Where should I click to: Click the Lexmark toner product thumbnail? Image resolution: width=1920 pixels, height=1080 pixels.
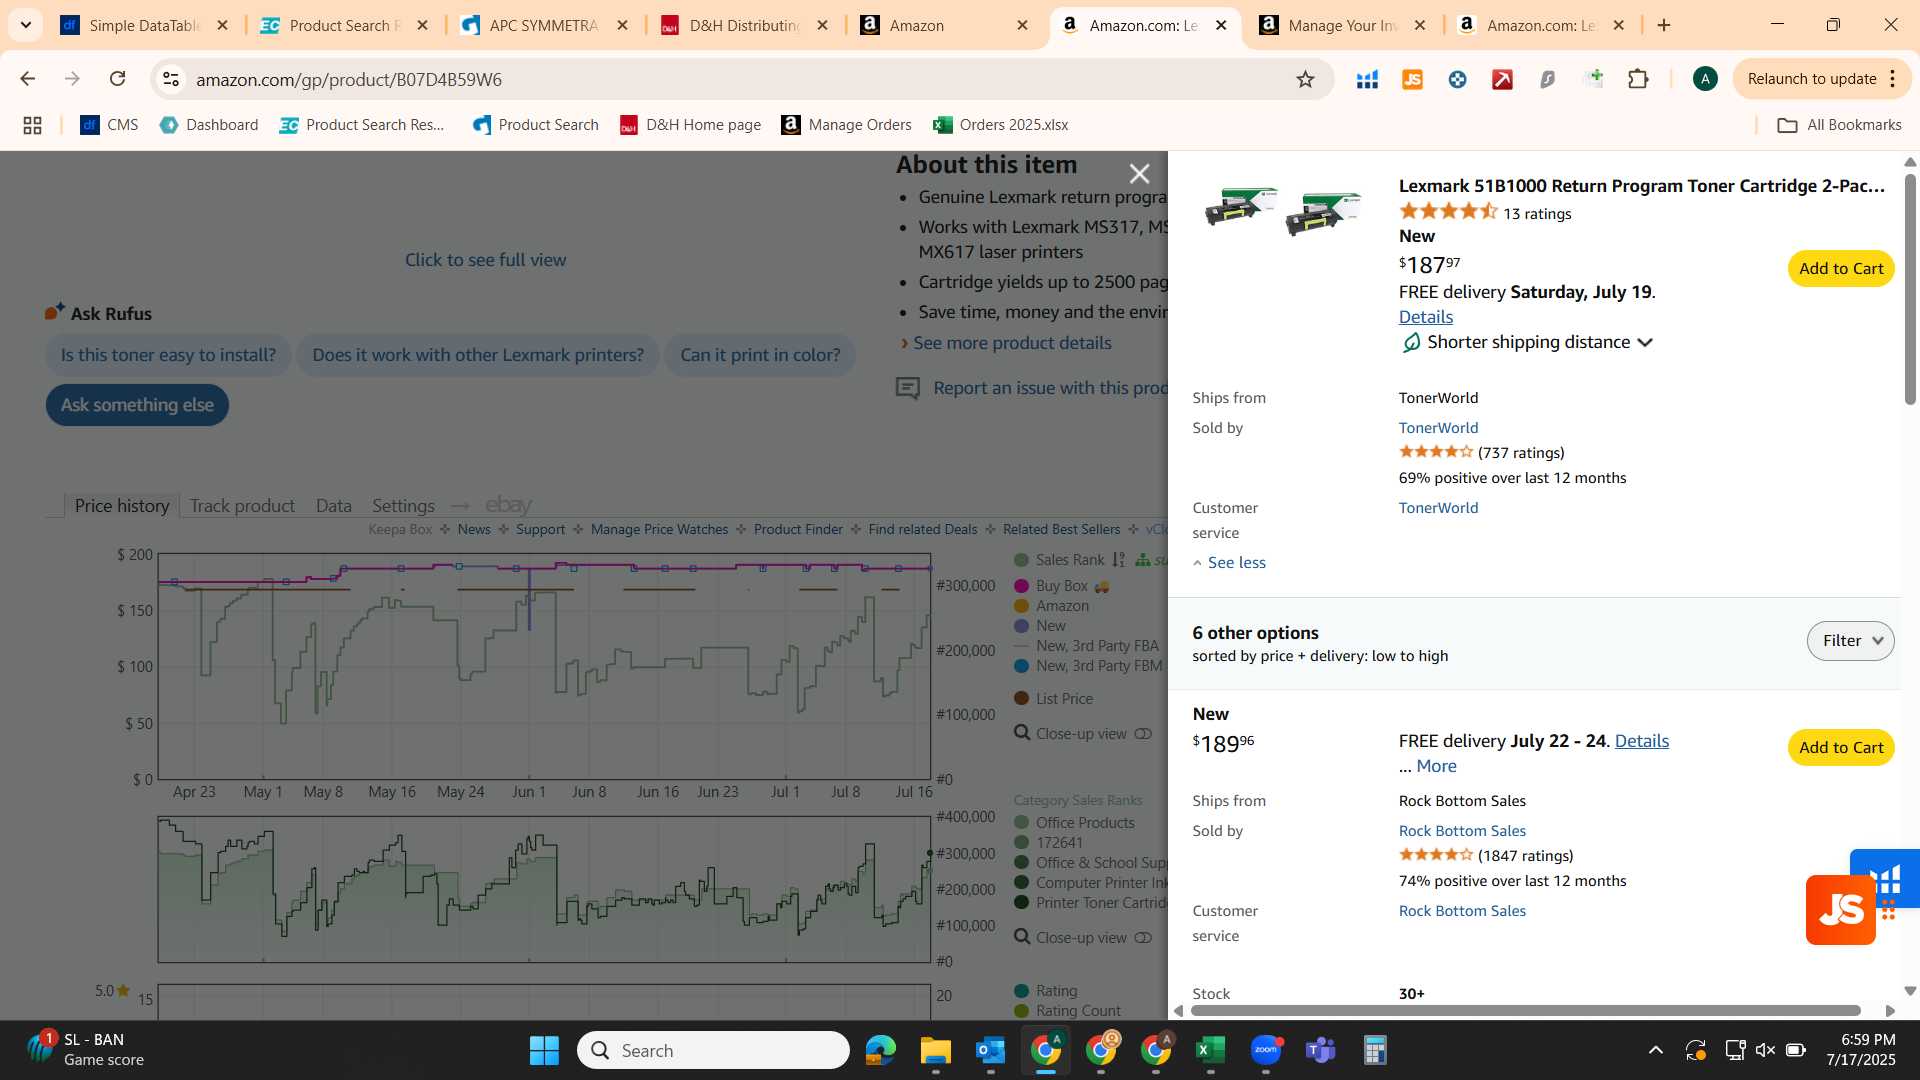tap(1283, 210)
